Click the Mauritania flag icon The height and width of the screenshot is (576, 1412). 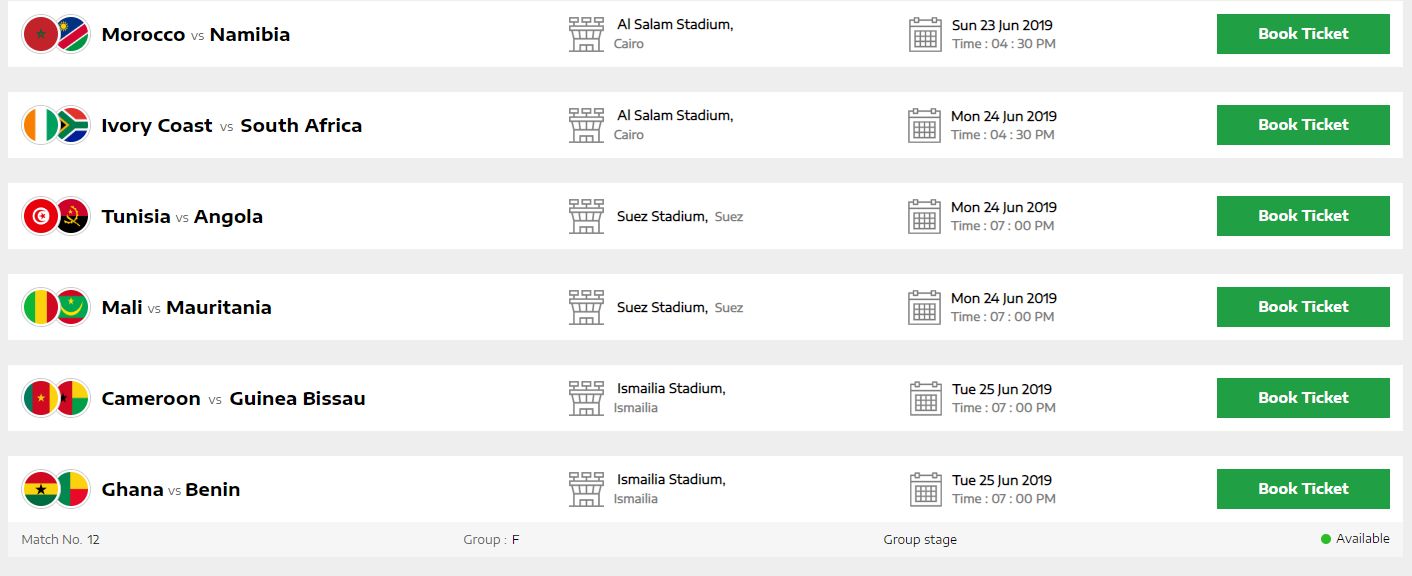(x=72, y=308)
